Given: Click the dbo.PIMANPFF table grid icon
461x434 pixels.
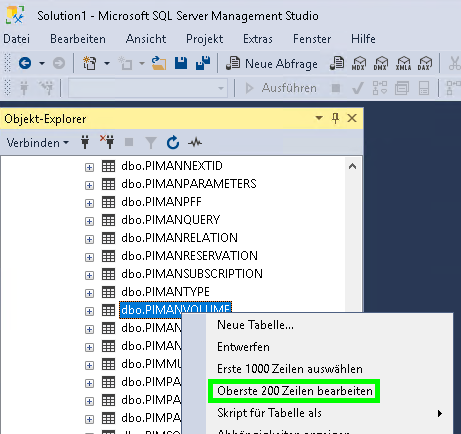Looking at the screenshot, I should point(108,202).
